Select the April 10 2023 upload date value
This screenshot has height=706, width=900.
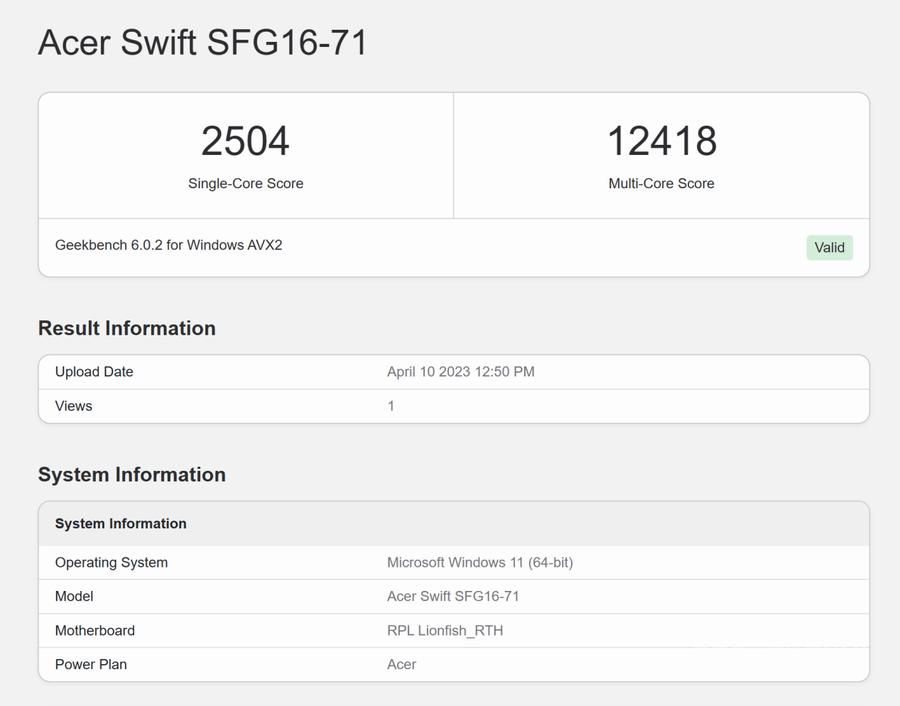click(460, 372)
